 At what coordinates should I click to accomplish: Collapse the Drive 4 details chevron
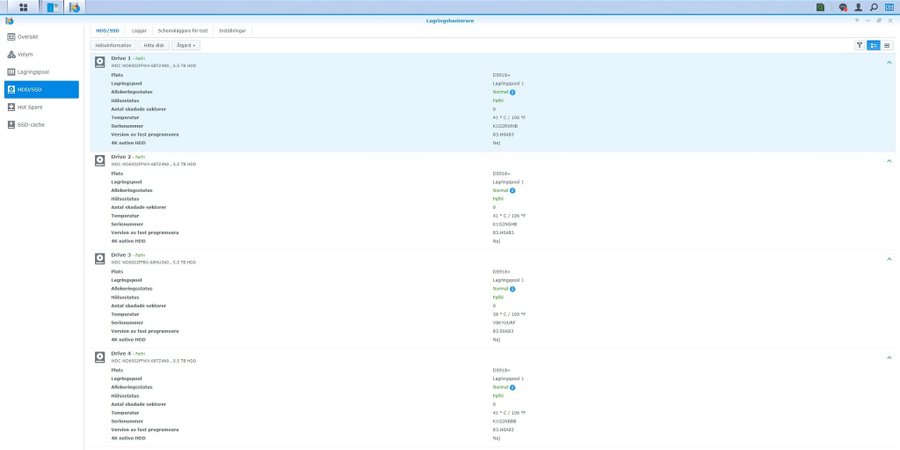pos(889,356)
